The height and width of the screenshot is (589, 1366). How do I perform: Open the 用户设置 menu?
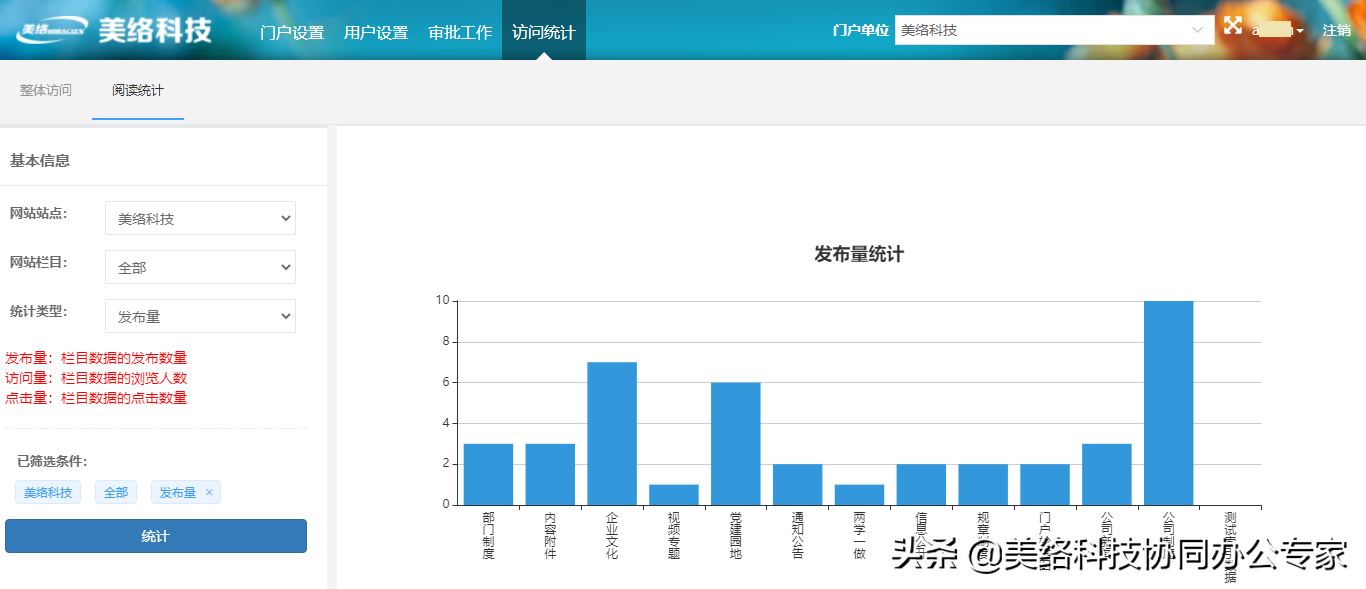[375, 31]
